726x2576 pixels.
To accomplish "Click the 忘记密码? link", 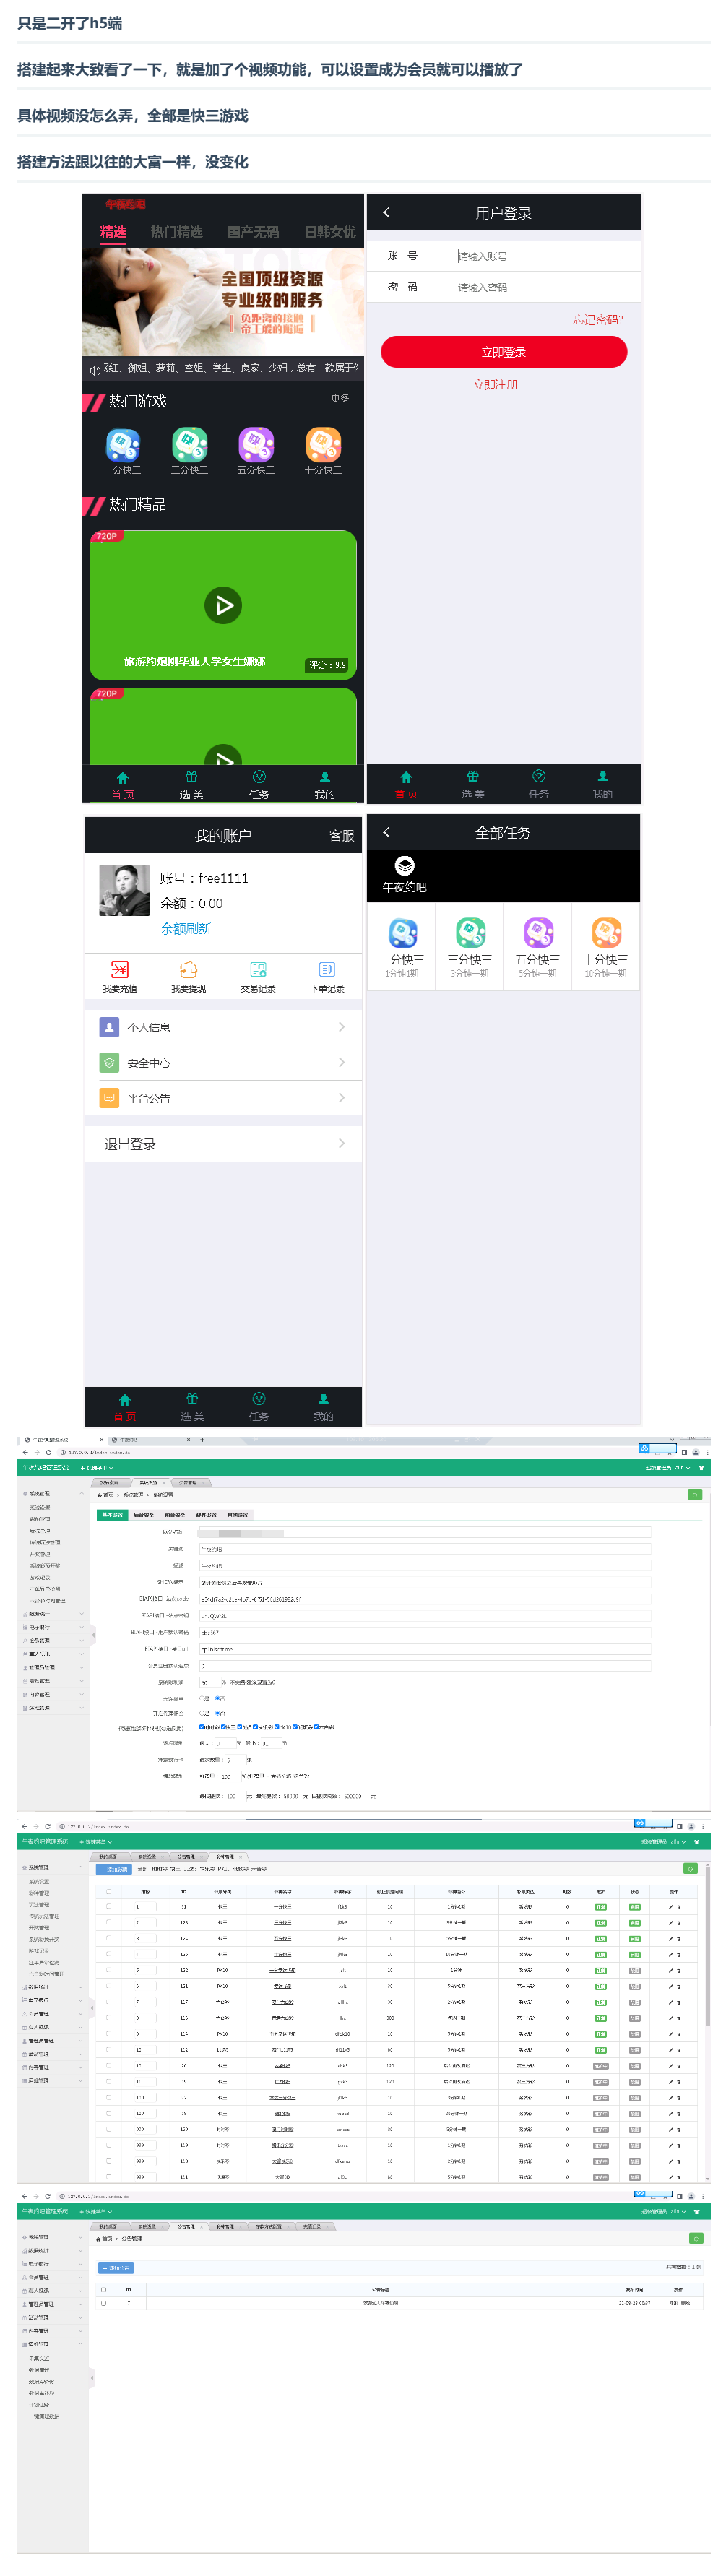I will click(x=597, y=320).
